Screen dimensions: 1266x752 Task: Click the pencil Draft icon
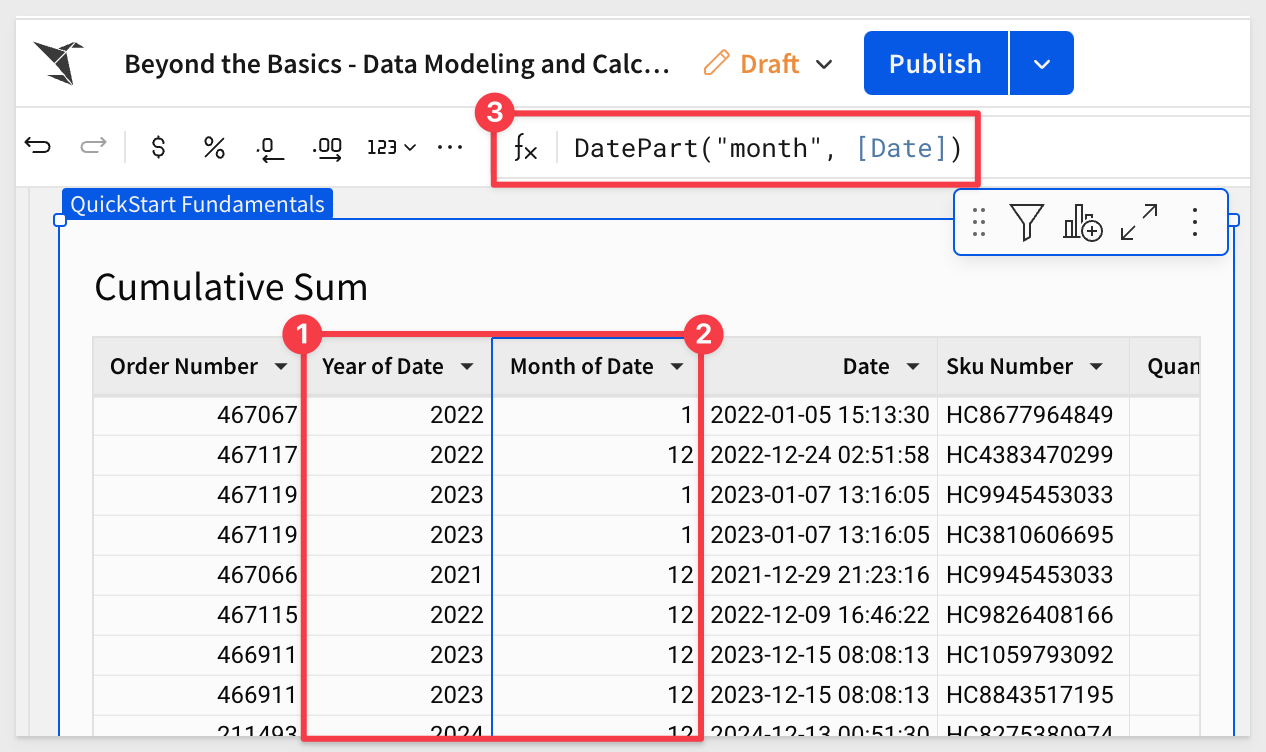click(x=716, y=64)
